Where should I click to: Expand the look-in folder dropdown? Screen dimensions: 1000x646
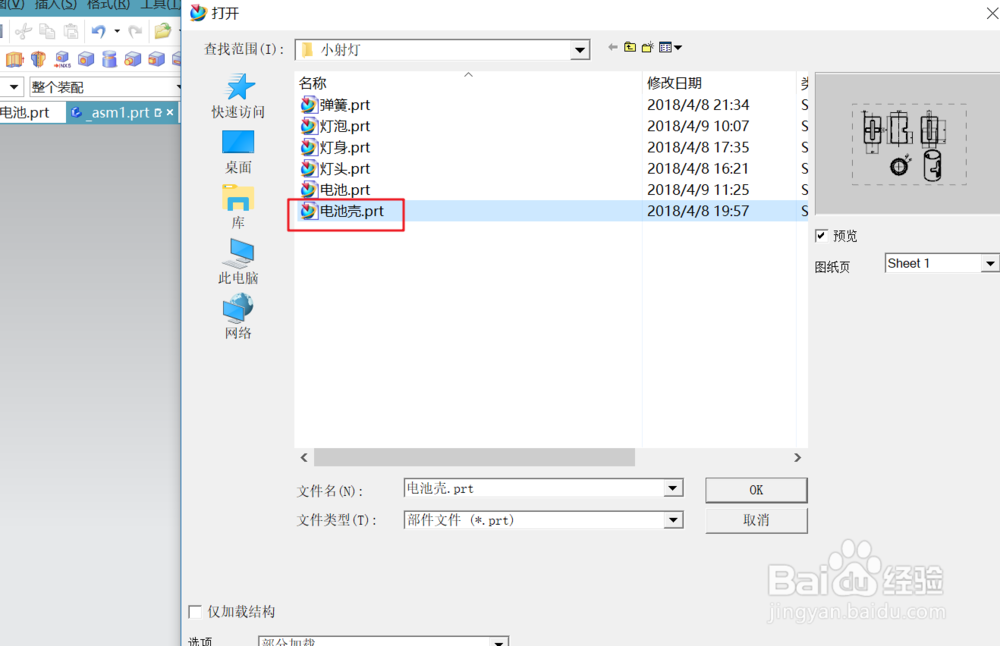[580, 50]
